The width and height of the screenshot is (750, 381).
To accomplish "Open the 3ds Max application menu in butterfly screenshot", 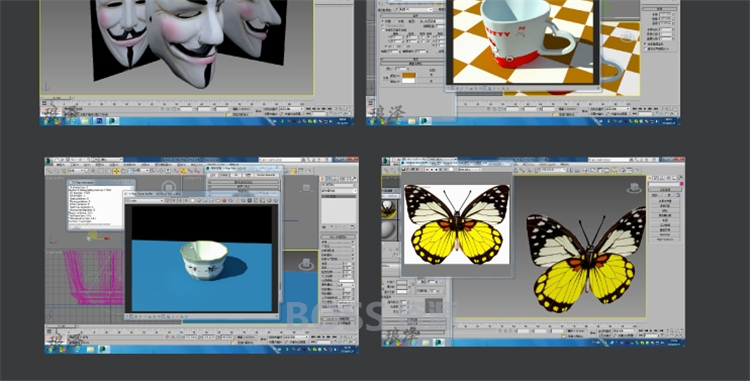I will tap(386, 161).
